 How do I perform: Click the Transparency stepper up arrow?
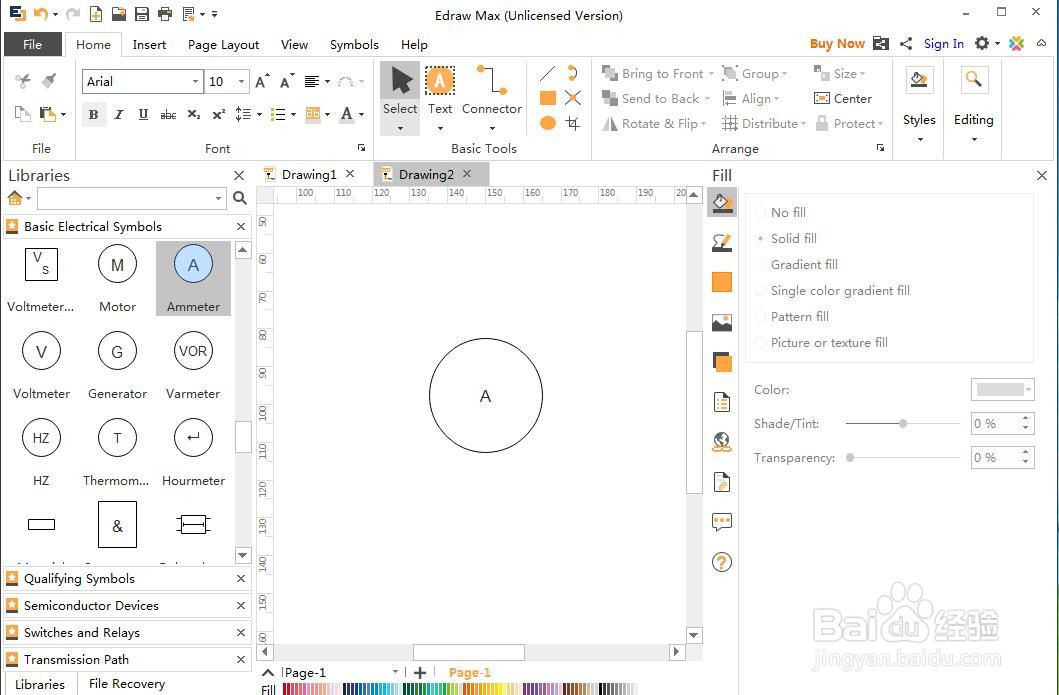[x=1025, y=452]
